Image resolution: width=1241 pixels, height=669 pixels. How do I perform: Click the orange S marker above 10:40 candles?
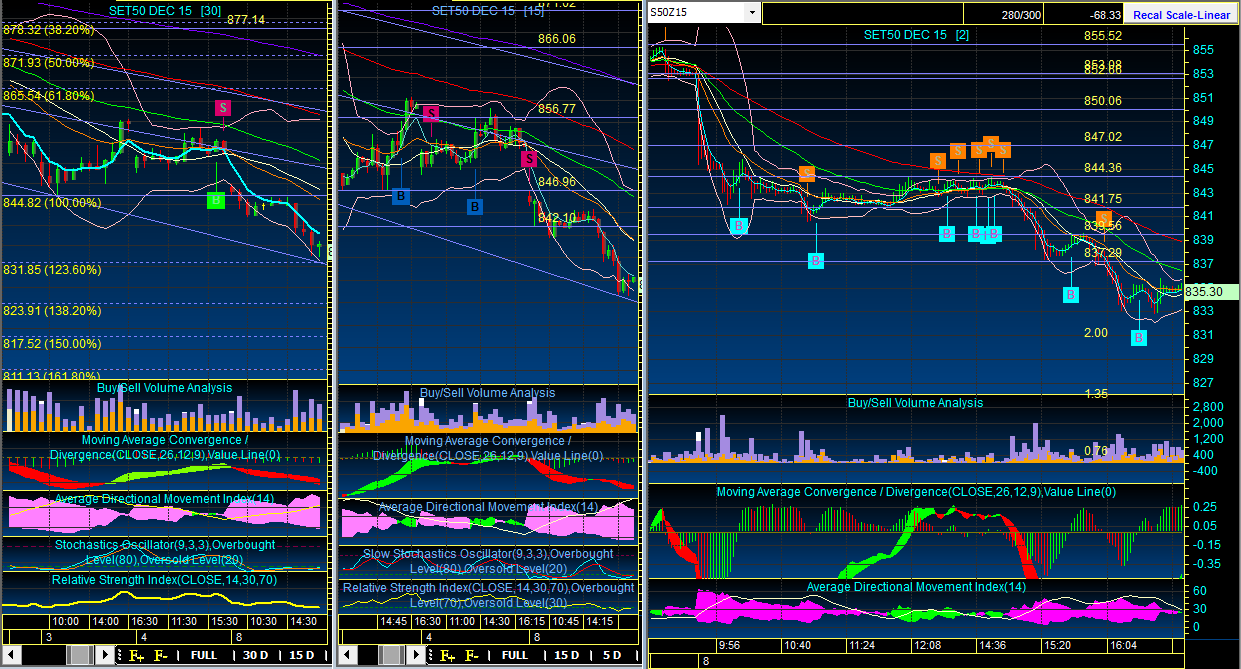click(807, 173)
